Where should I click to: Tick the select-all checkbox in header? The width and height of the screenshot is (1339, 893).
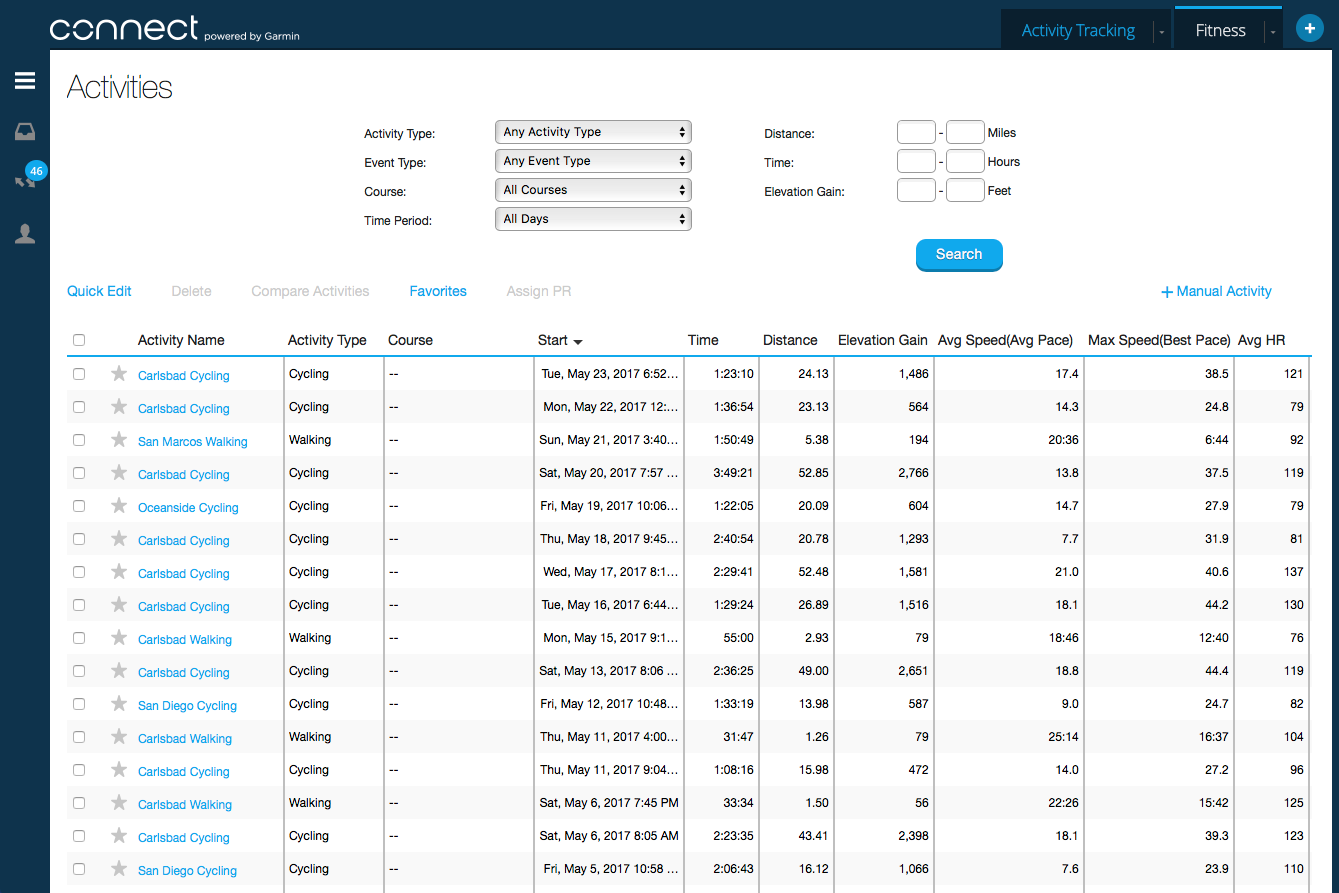coord(79,340)
